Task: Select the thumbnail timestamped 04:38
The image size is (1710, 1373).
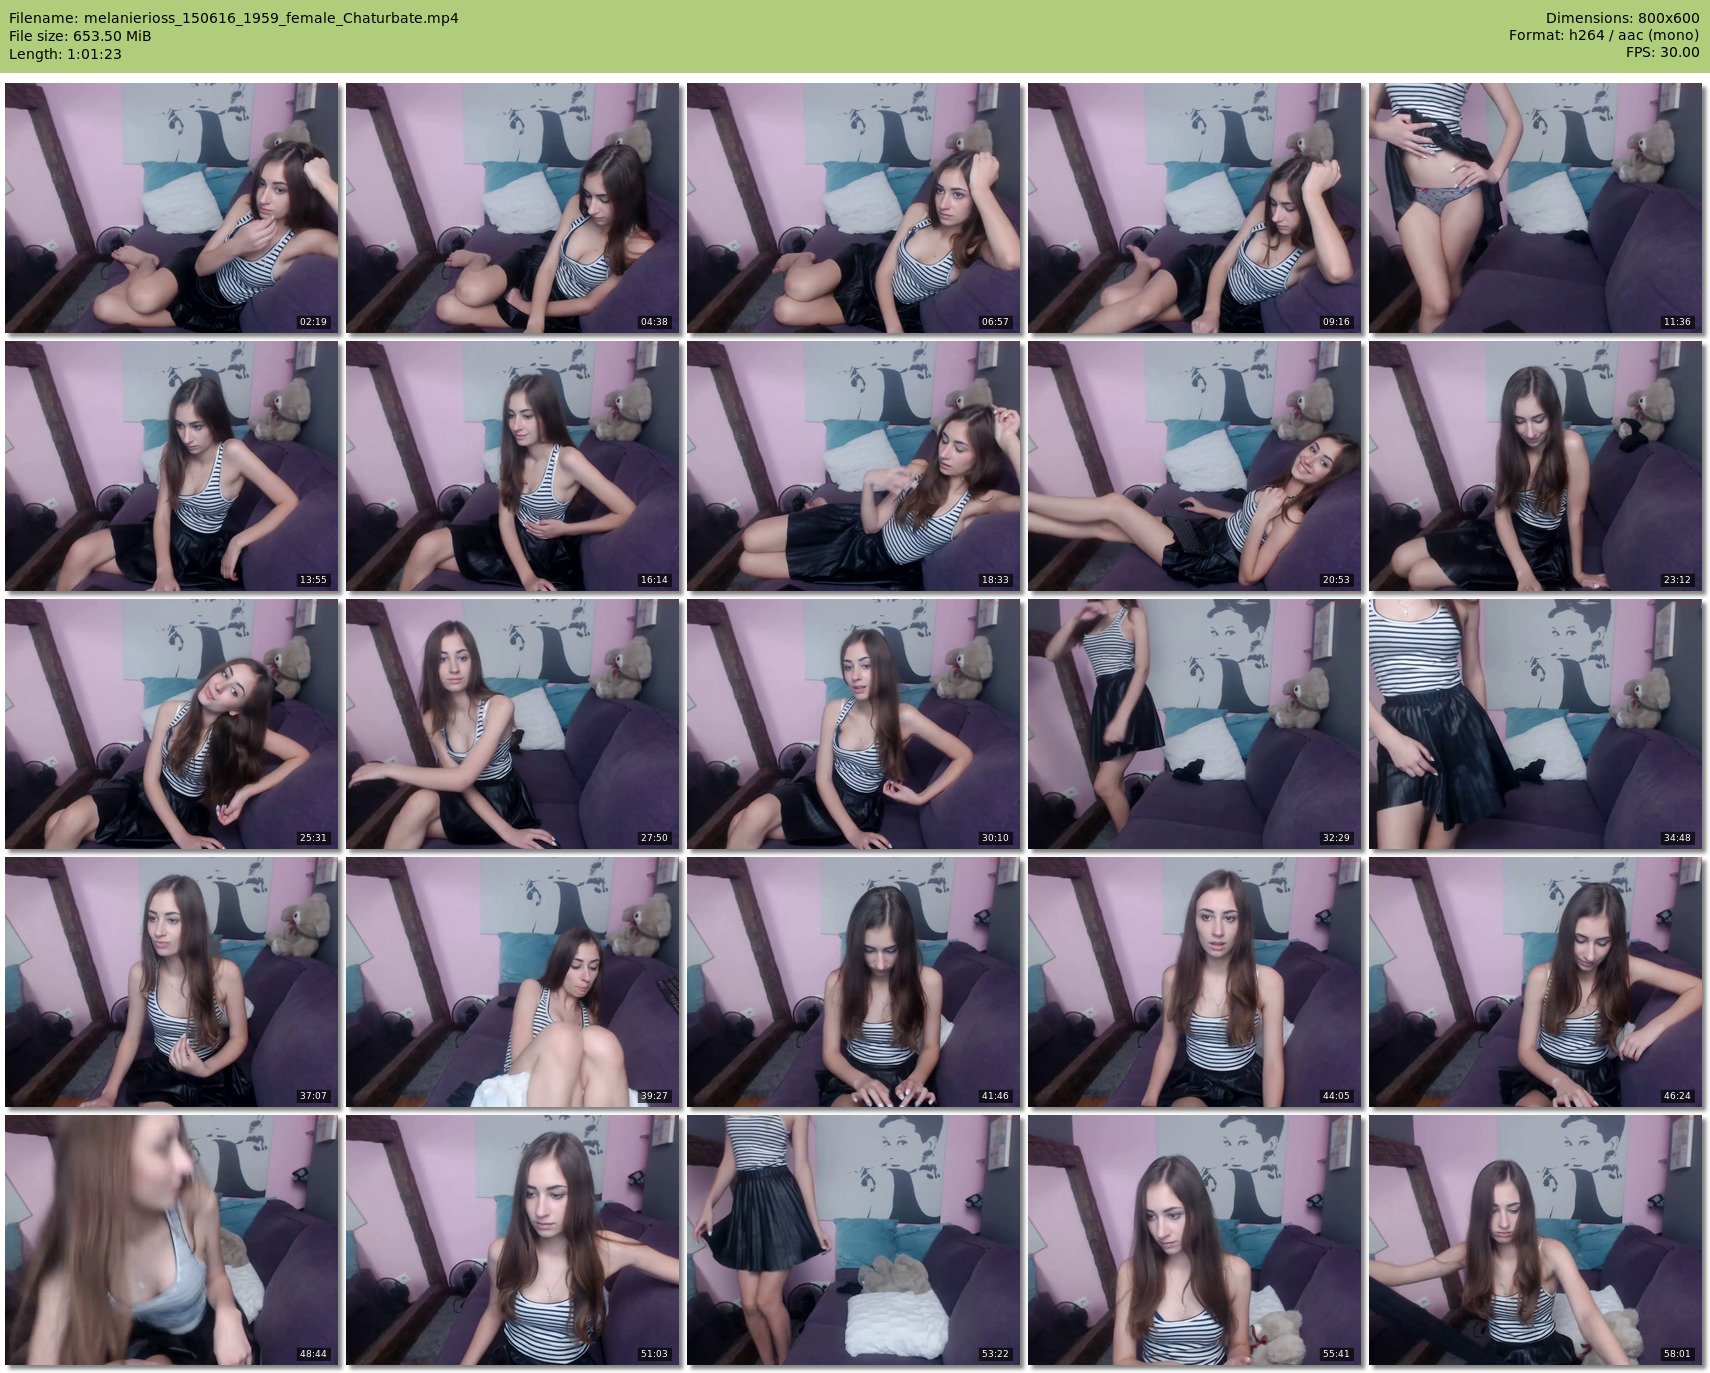Action: tap(512, 208)
